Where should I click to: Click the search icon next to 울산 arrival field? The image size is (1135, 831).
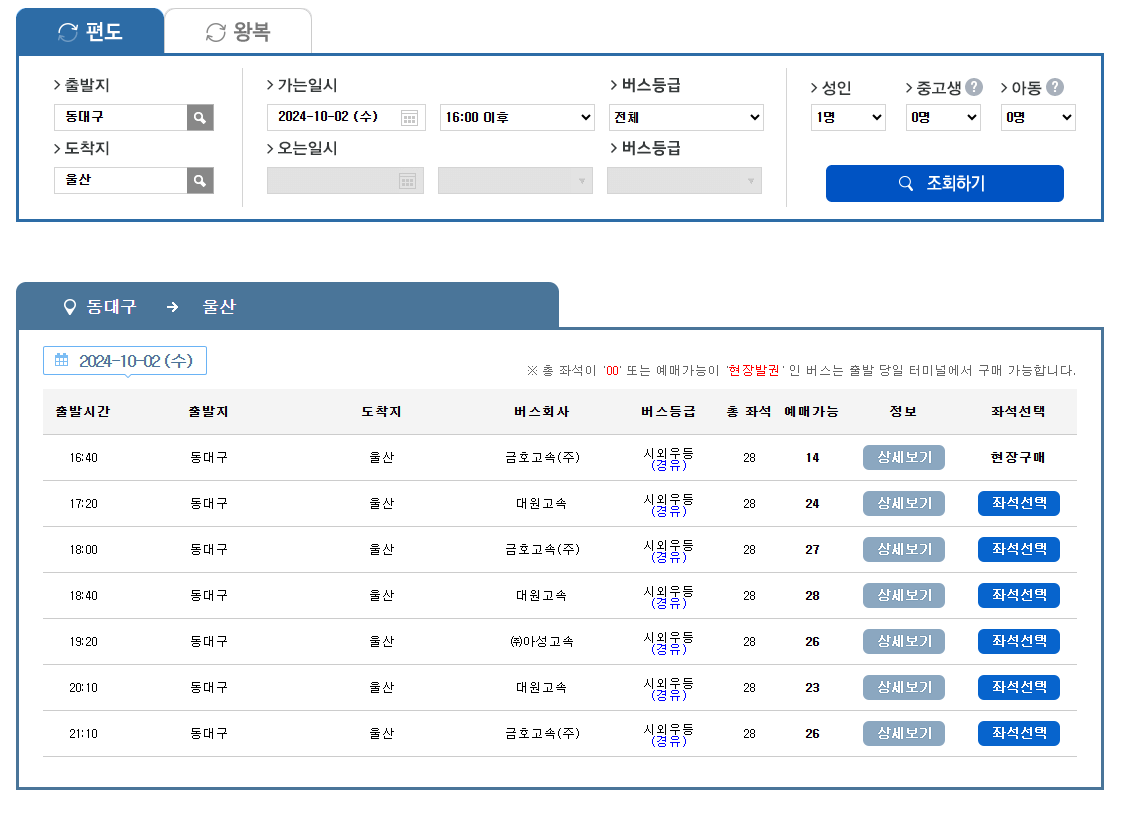click(x=200, y=180)
